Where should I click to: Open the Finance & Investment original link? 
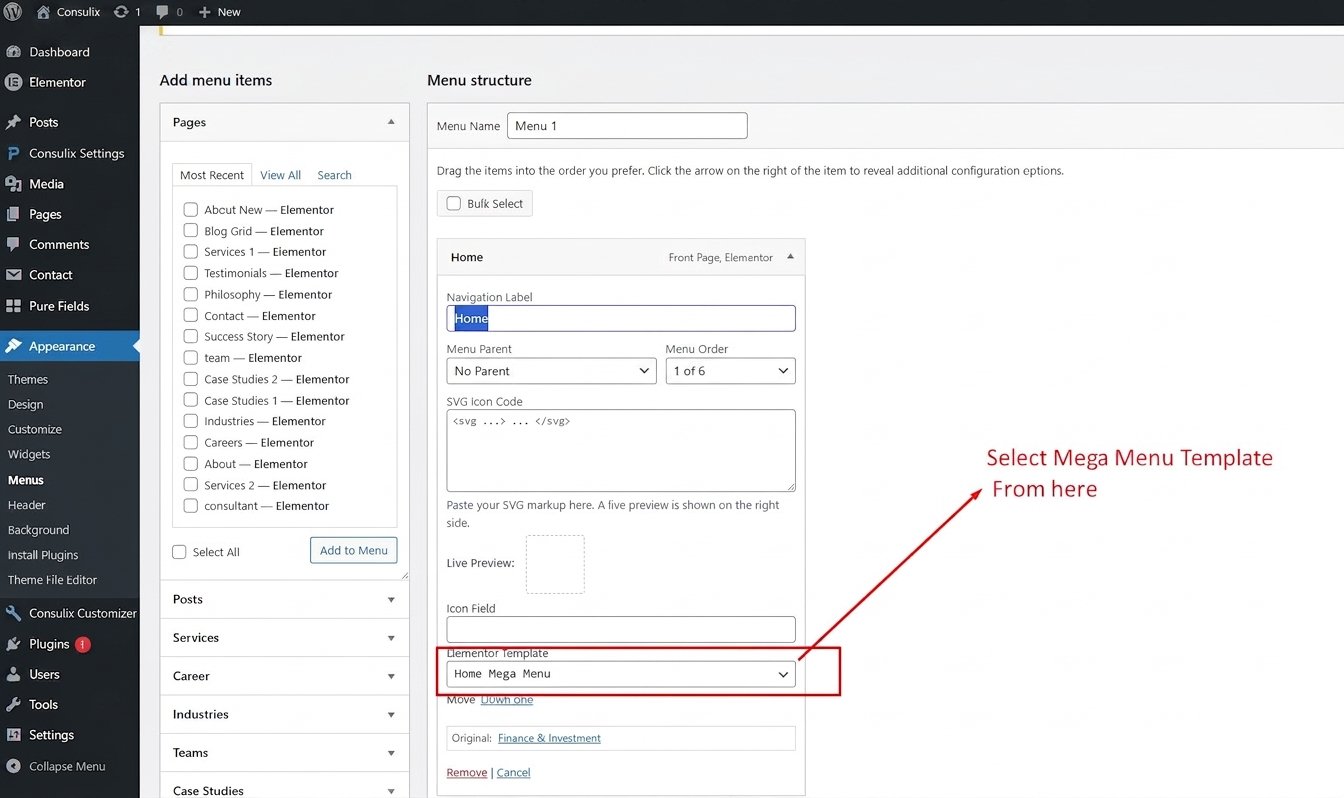point(549,738)
